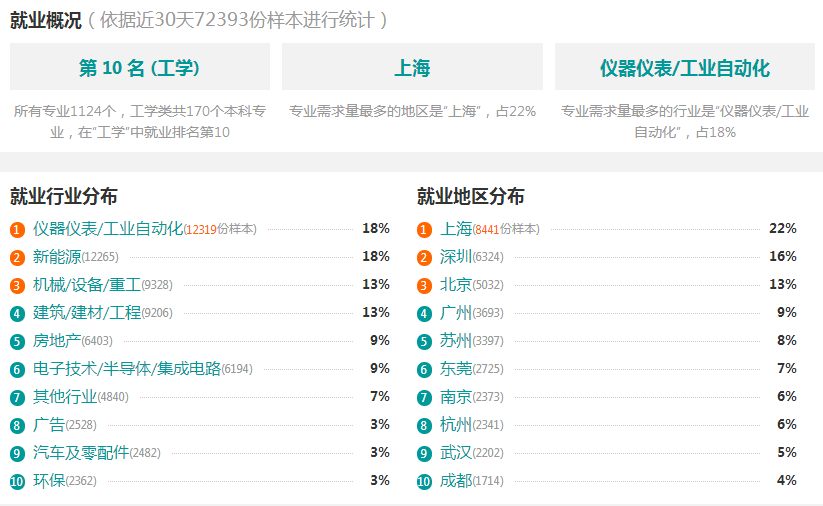Viewport: 823px width, 506px height.
Task: Click the 22% value for 上海
Action: [783, 228]
